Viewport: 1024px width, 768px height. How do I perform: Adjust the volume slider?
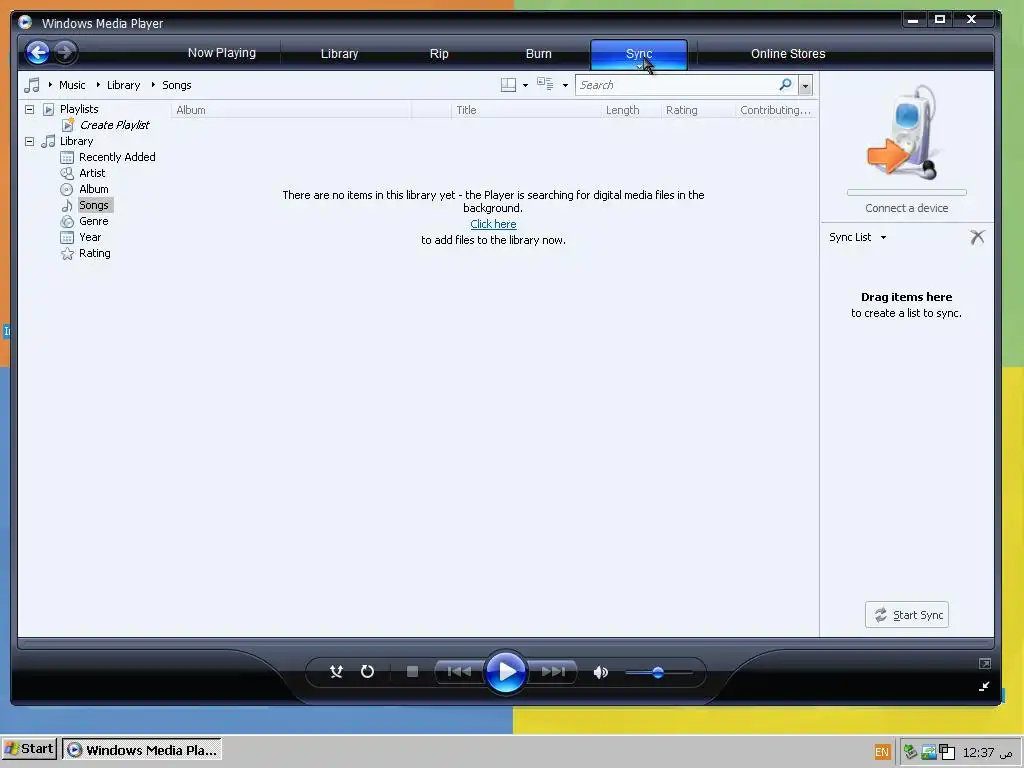coord(658,672)
